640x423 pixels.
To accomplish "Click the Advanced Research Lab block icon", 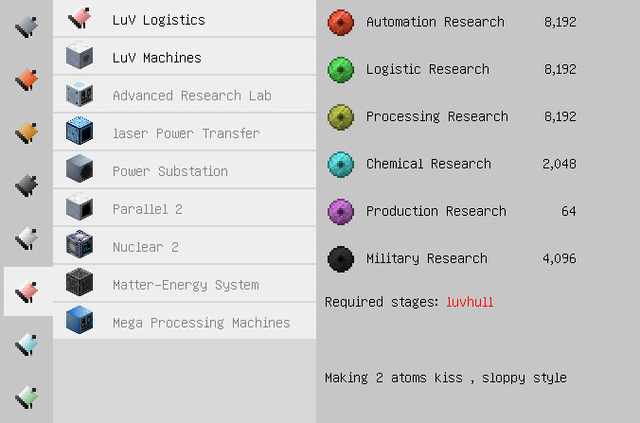I will pyautogui.click(x=80, y=95).
